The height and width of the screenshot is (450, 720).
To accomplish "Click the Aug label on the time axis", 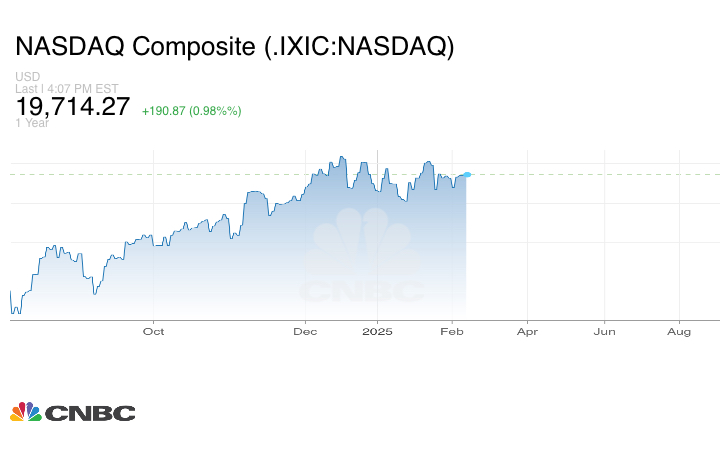I will 679,331.
